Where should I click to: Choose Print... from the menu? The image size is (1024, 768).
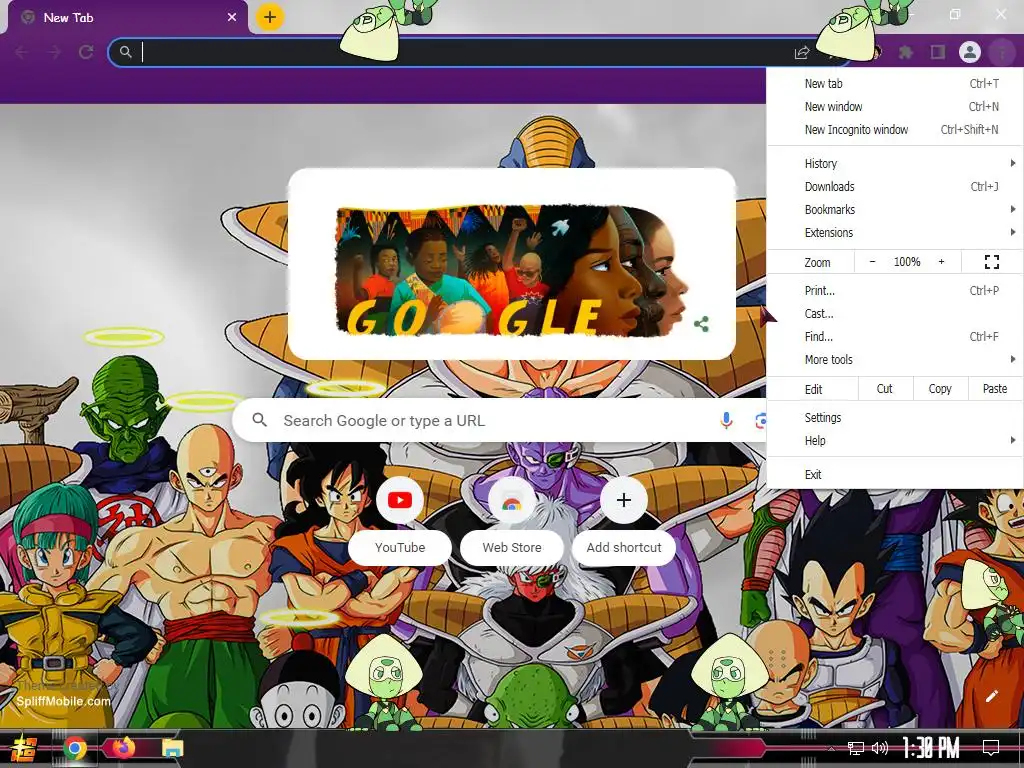tap(895, 291)
